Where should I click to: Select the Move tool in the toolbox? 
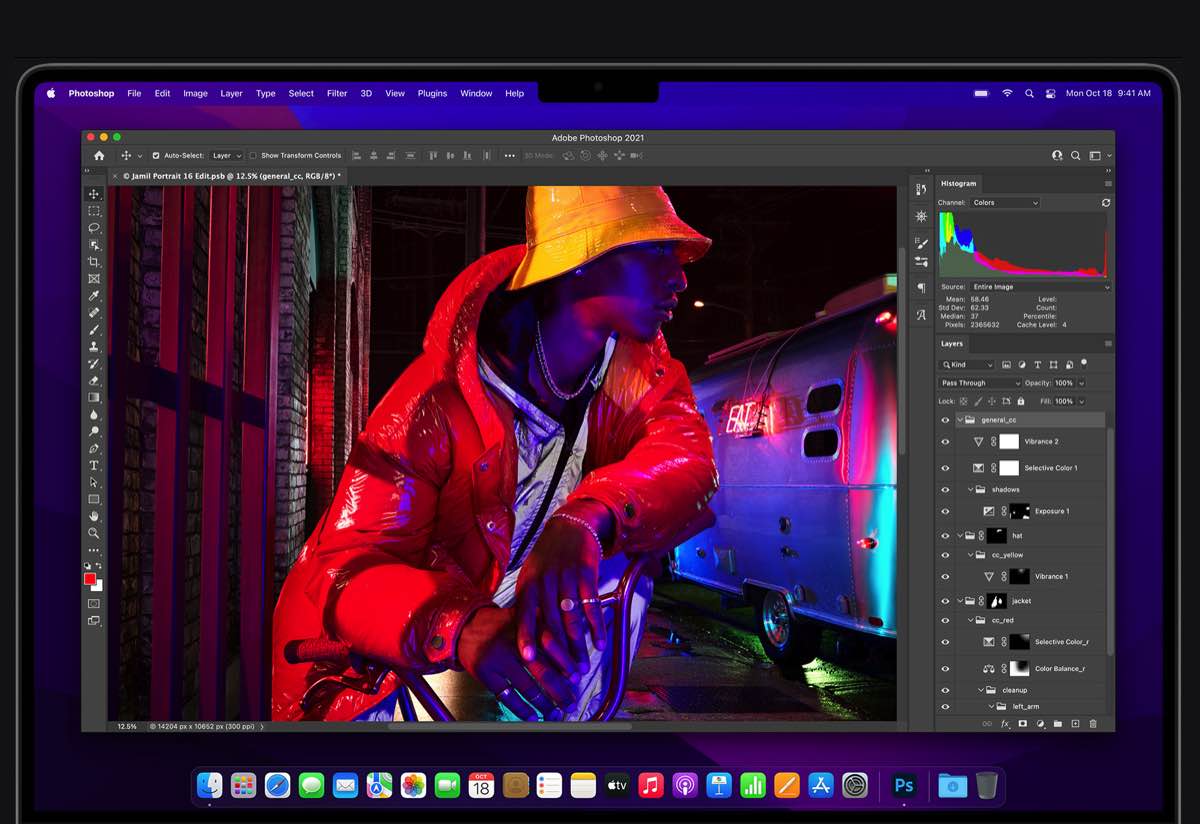(94, 194)
